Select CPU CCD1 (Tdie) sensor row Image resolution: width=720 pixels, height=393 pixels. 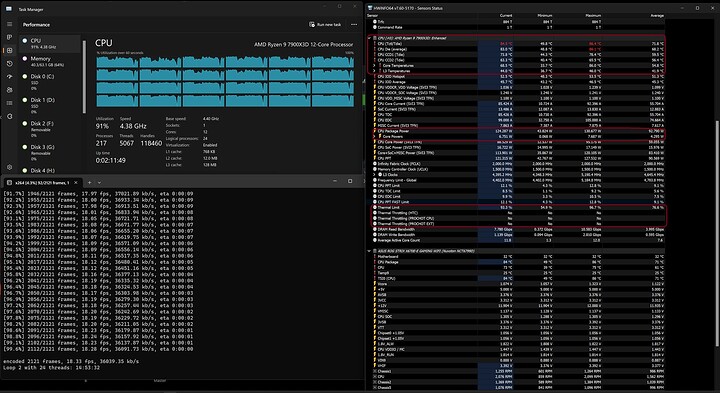tap(517, 55)
